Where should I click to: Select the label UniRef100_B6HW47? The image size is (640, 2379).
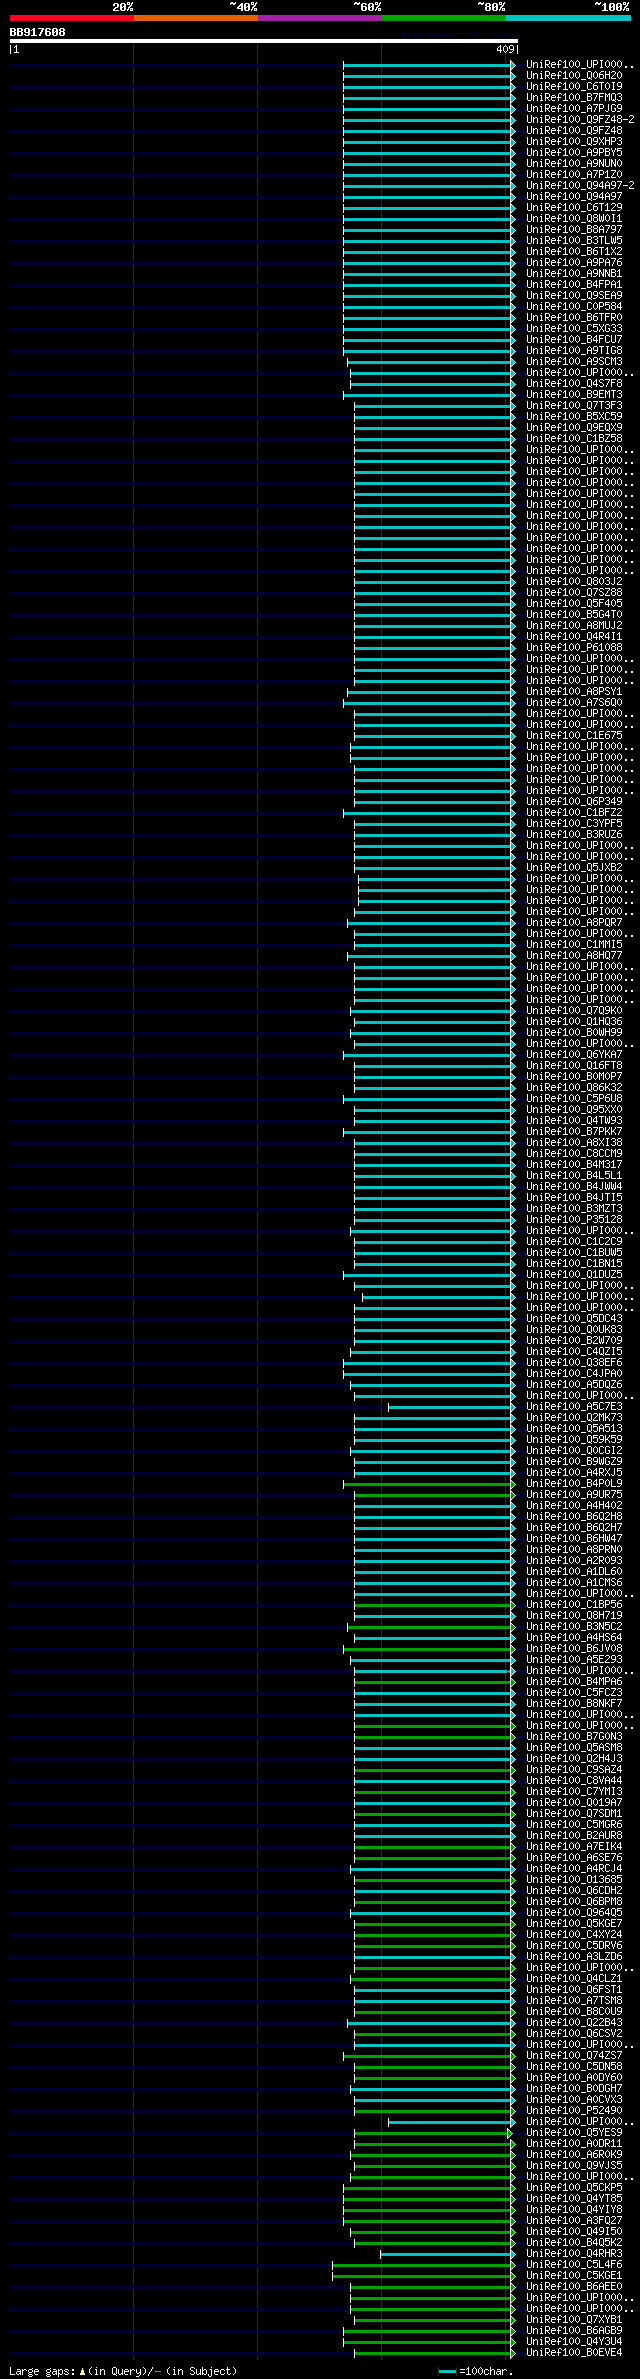pos(574,1539)
